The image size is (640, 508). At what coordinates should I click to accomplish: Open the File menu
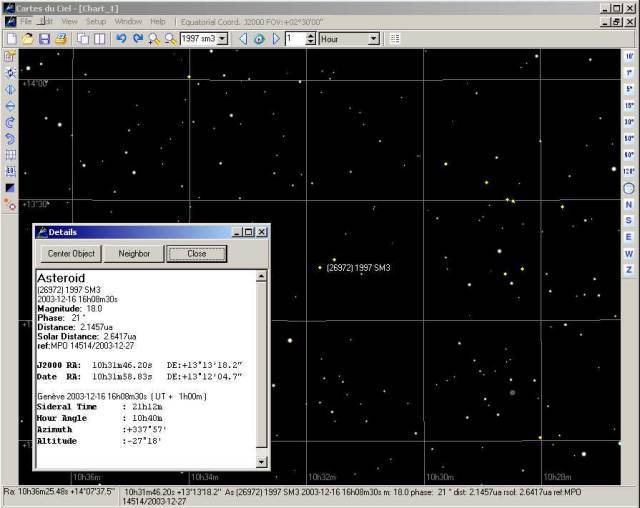coord(26,21)
